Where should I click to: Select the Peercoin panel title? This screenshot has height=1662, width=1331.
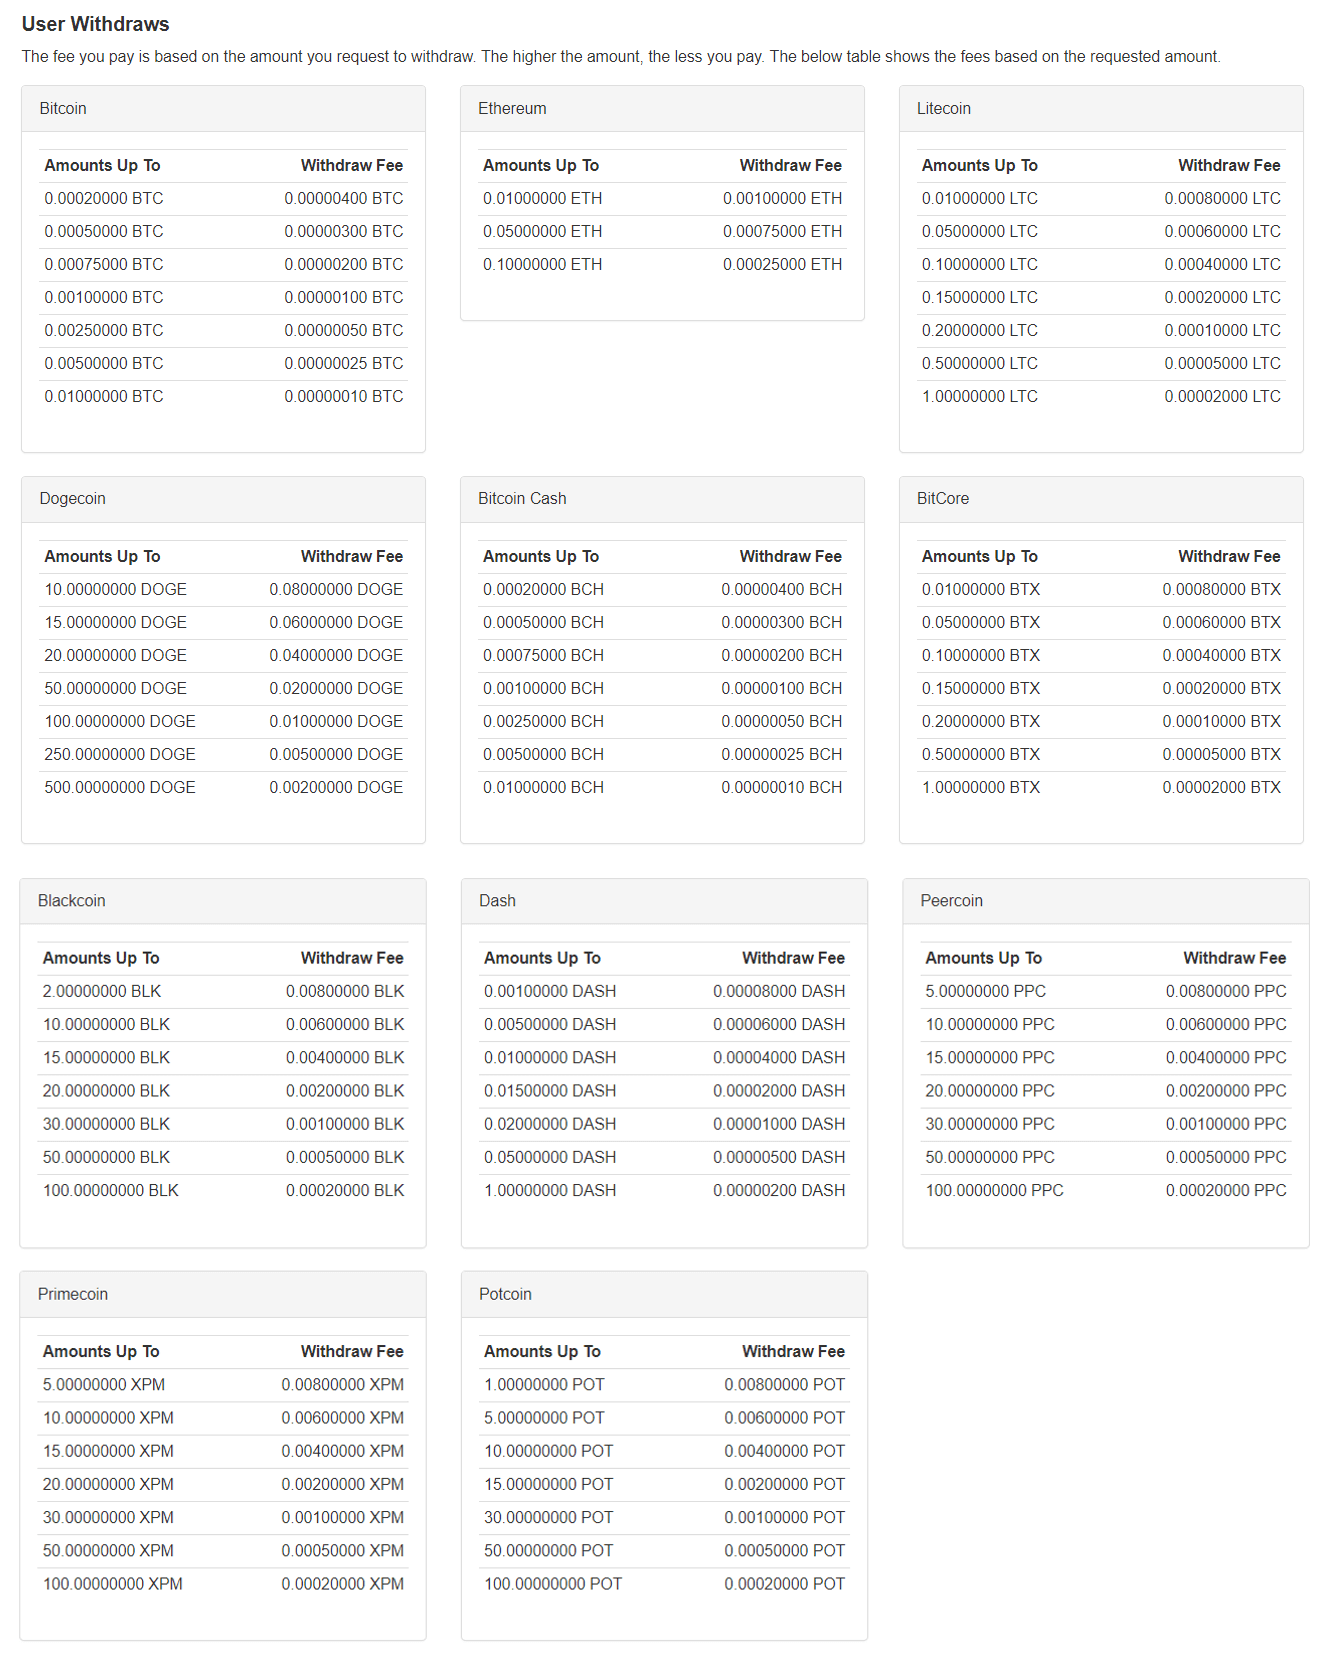click(951, 901)
